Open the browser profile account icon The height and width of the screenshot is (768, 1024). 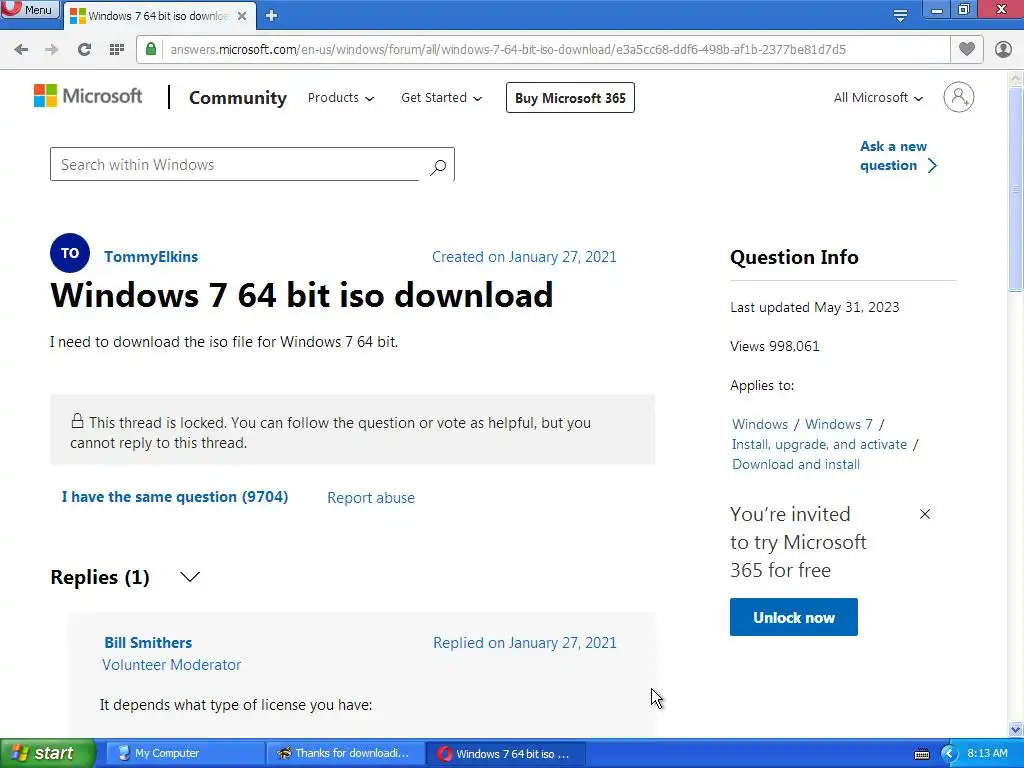(x=1003, y=49)
